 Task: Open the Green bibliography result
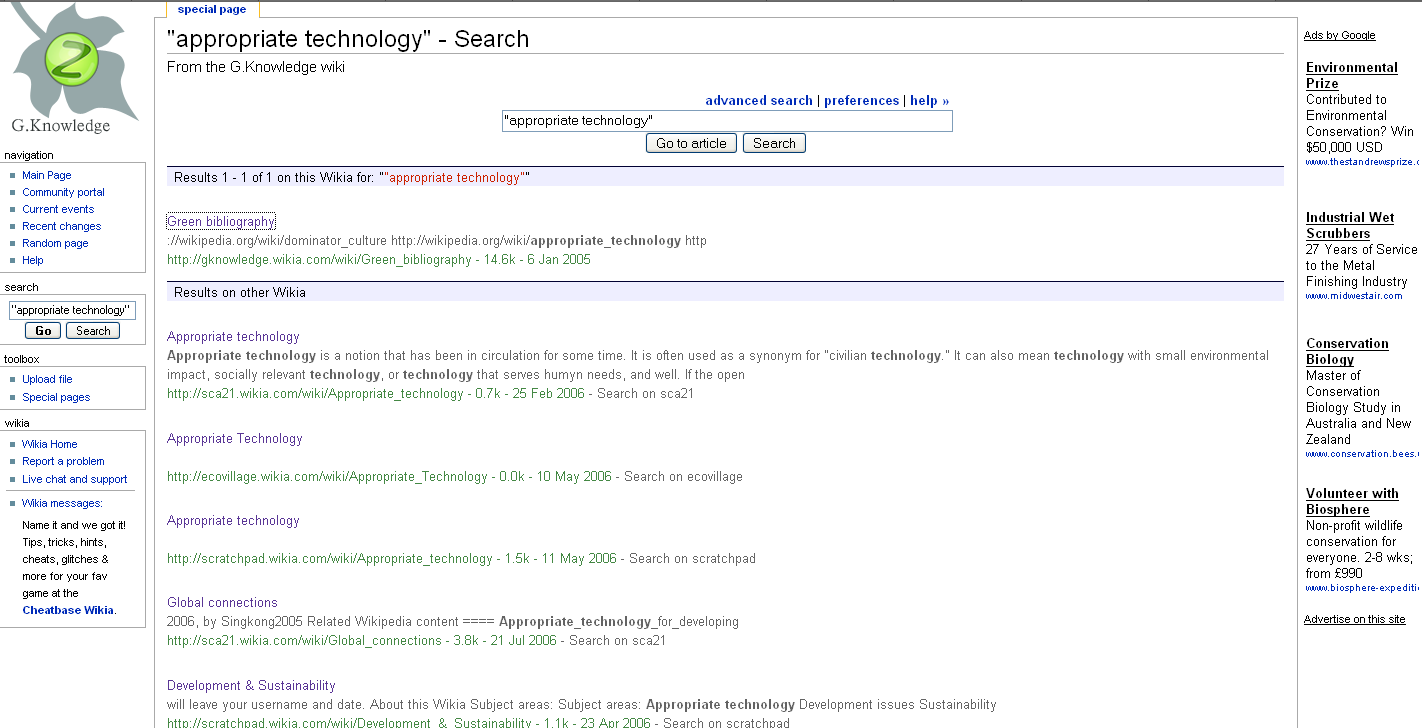tap(220, 221)
